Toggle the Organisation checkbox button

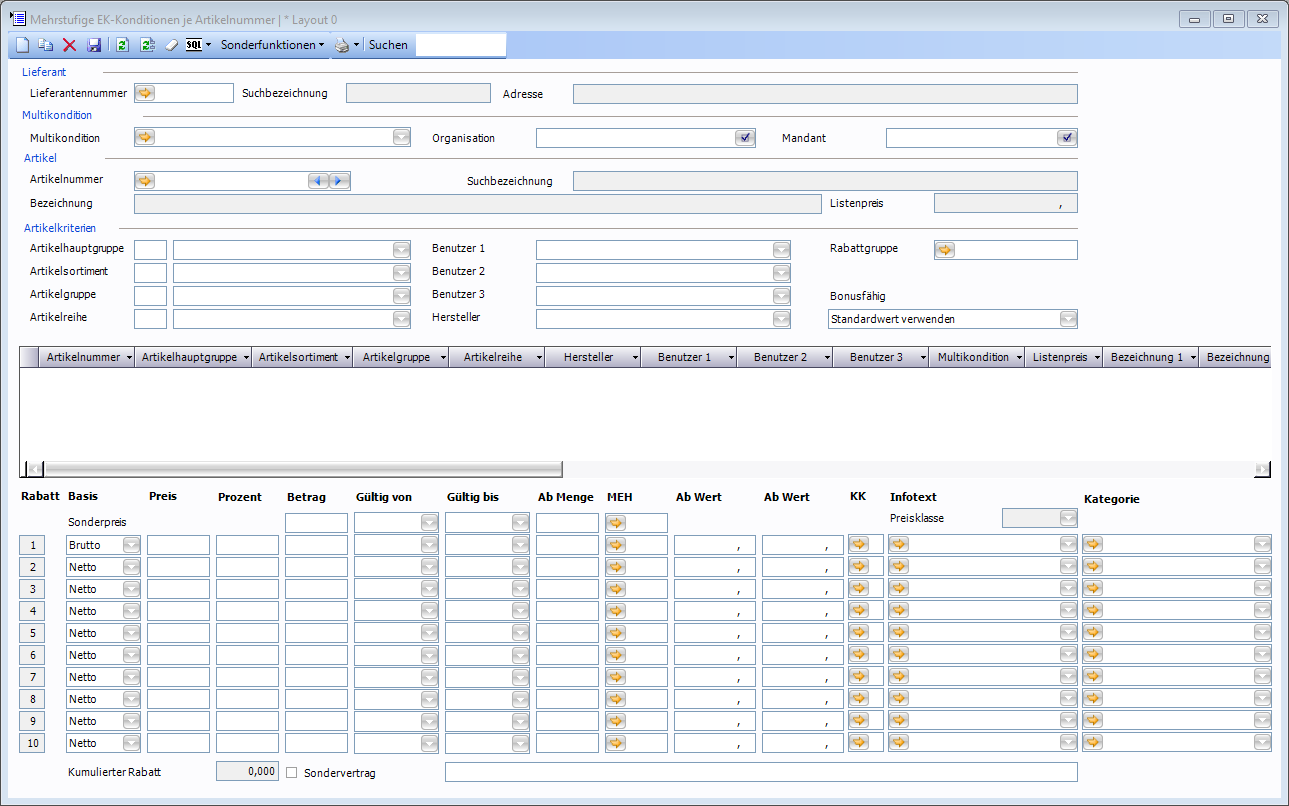(745, 138)
